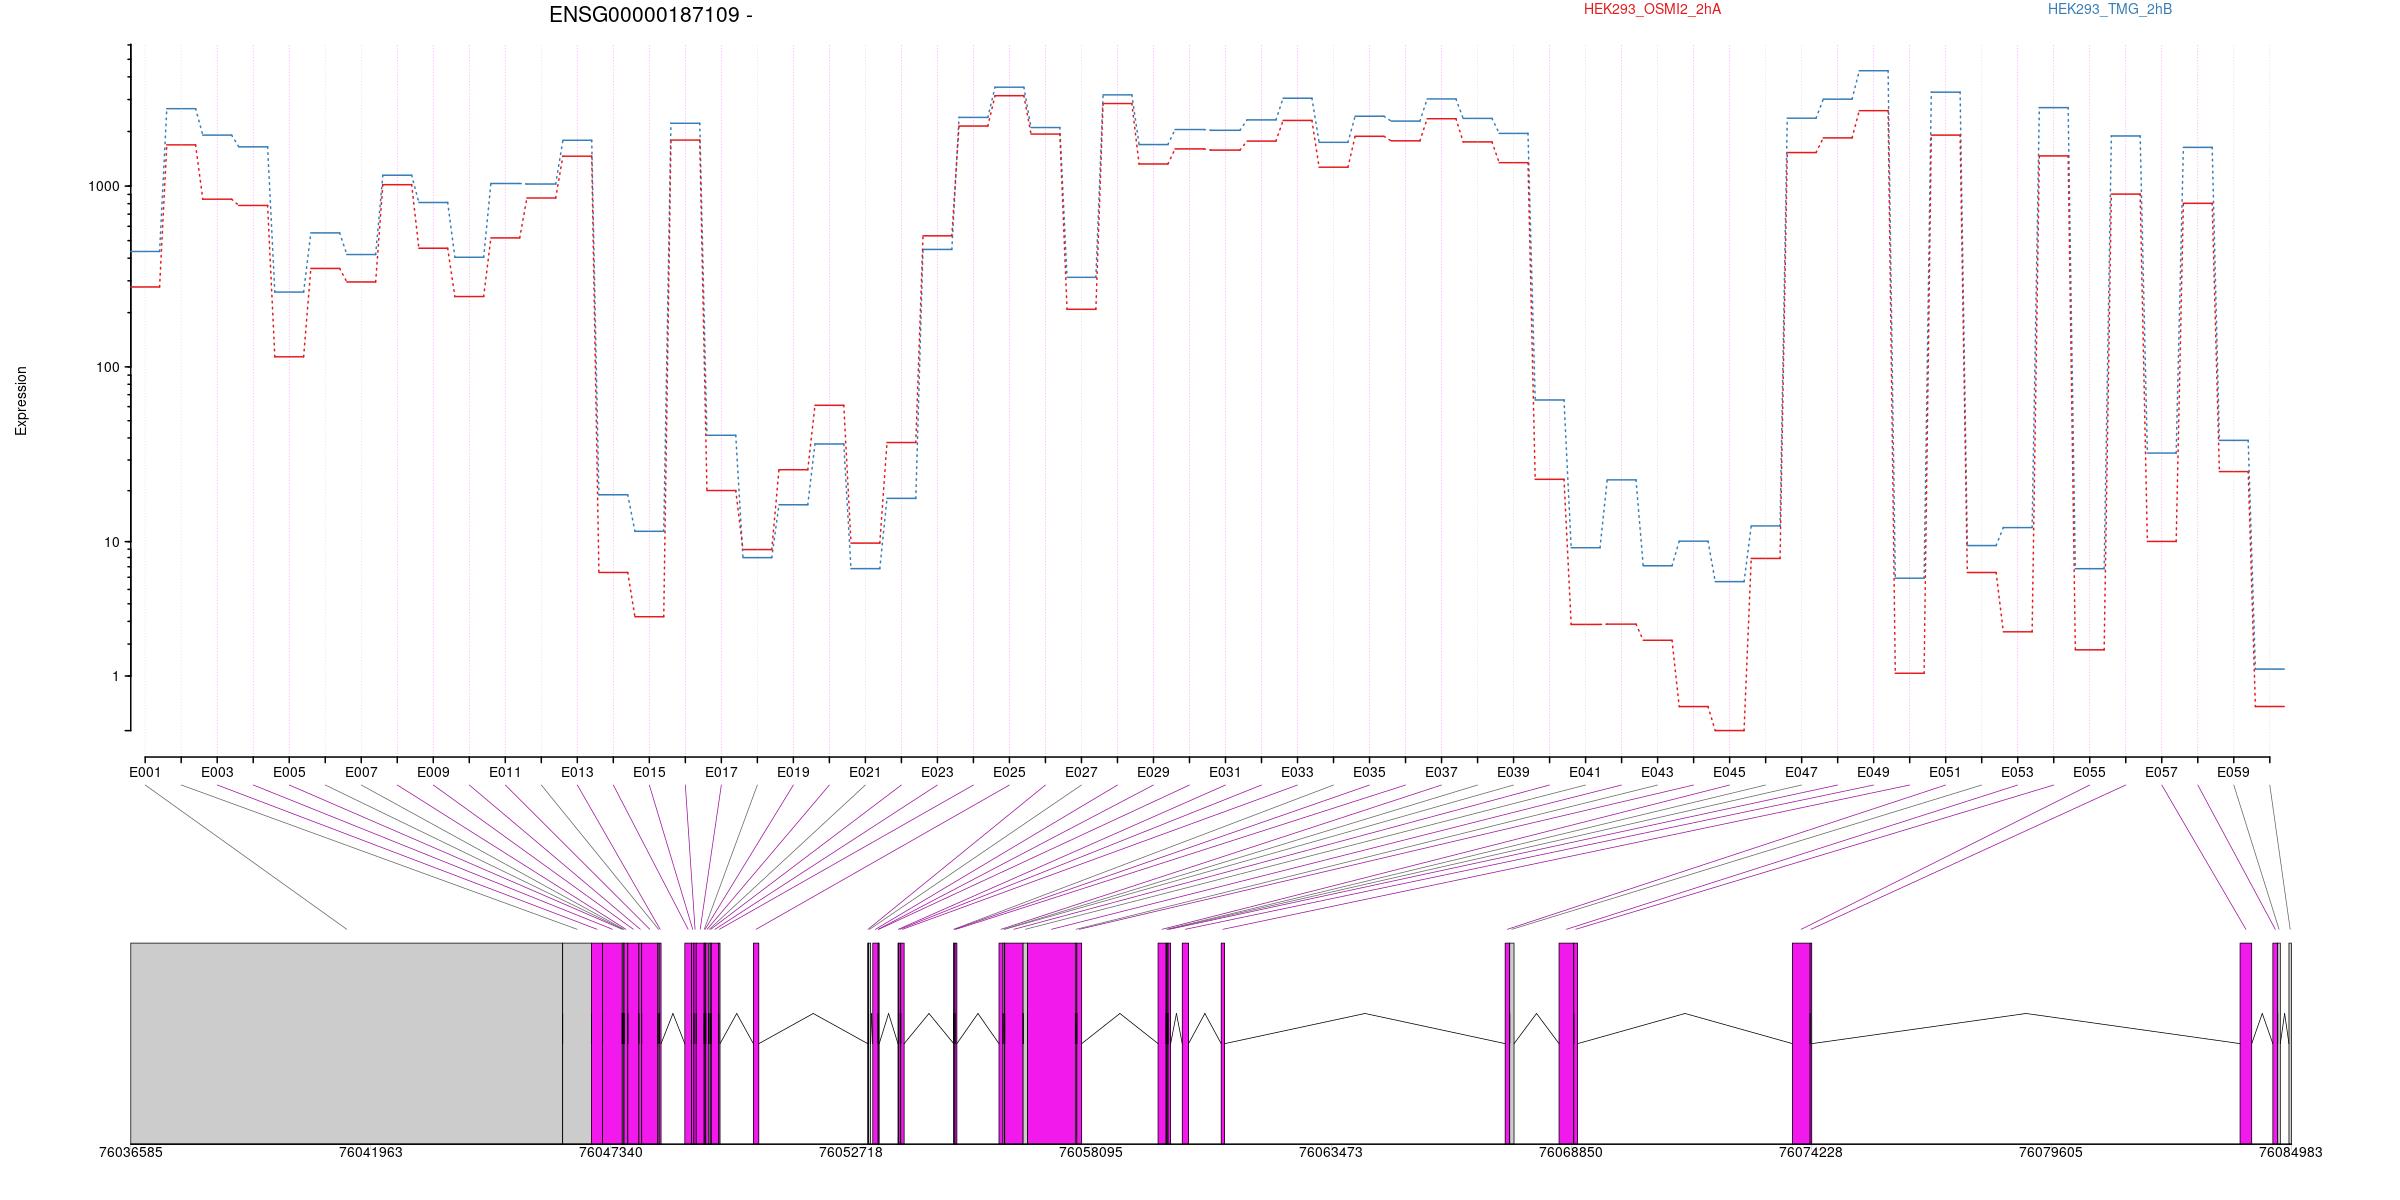This screenshot has height=1200, width=2400.
Task: Click exon label E053
Action: tap(2017, 772)
